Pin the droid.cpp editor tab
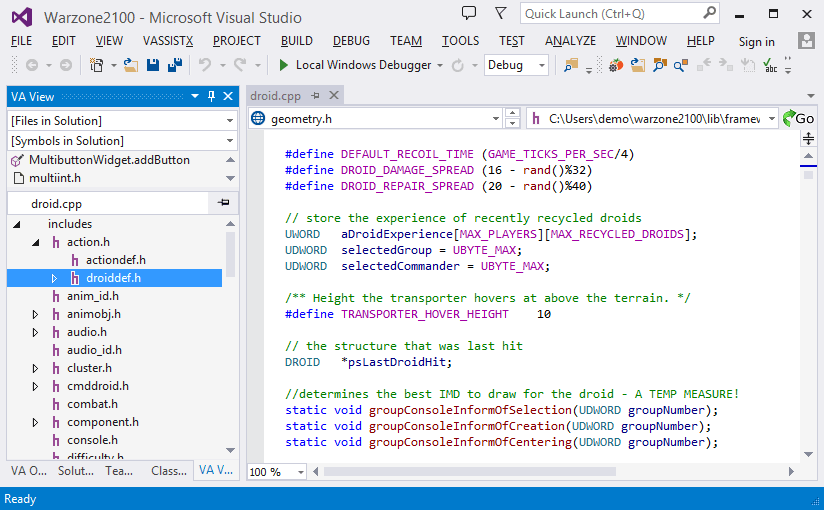This screenshot has height=510, width=824. [x=315, y=96]
